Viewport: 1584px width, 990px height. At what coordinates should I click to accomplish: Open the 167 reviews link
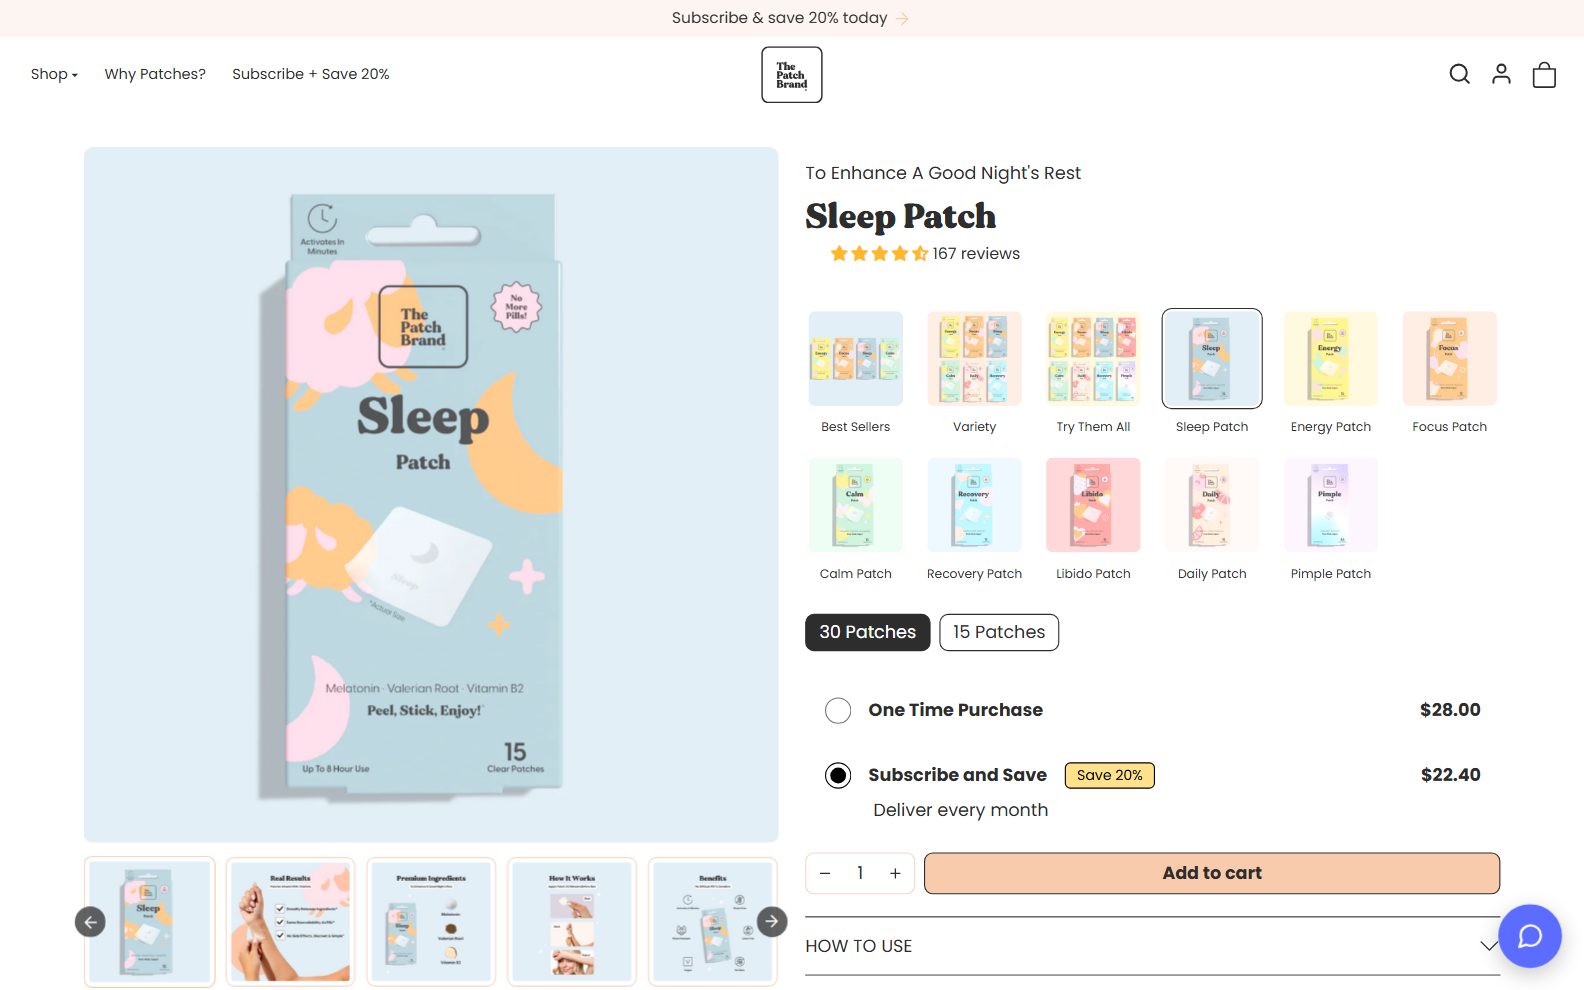976,254
